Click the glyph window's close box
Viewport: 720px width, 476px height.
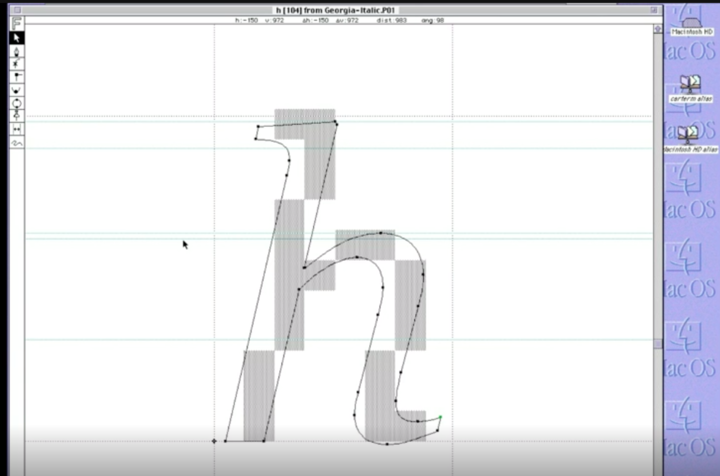tap(17, 10)
